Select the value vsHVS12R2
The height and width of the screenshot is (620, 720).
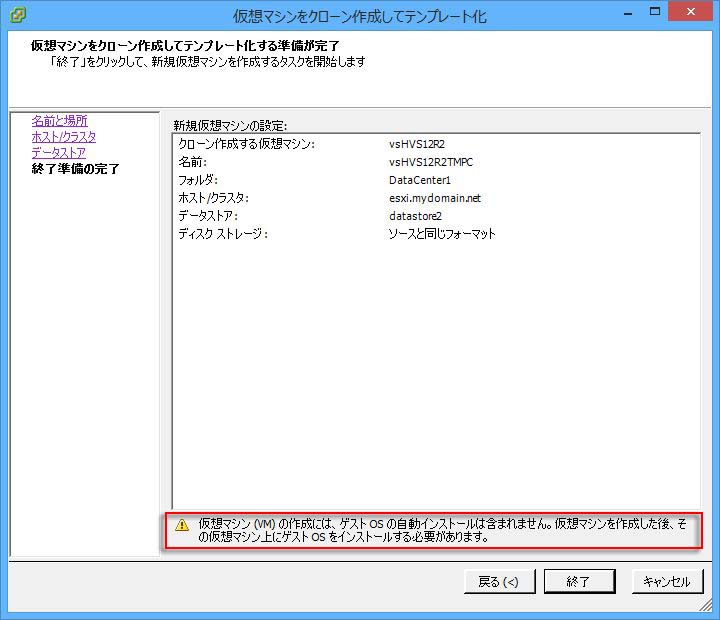pyautogui.click(x=417, y=144)
